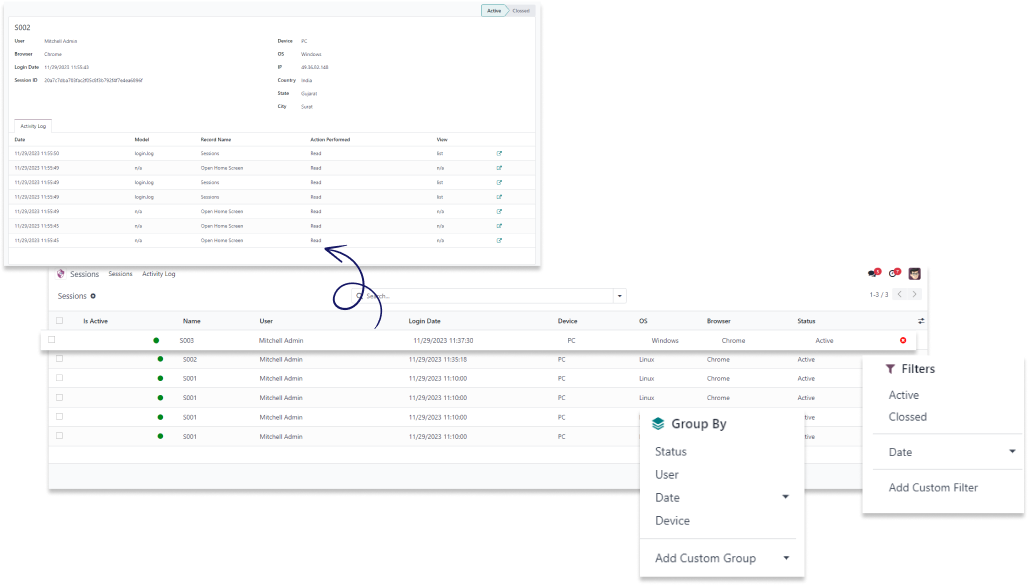1028x585 pixels.
Task: Open external link for first activity log row
Action: [499, 153]
